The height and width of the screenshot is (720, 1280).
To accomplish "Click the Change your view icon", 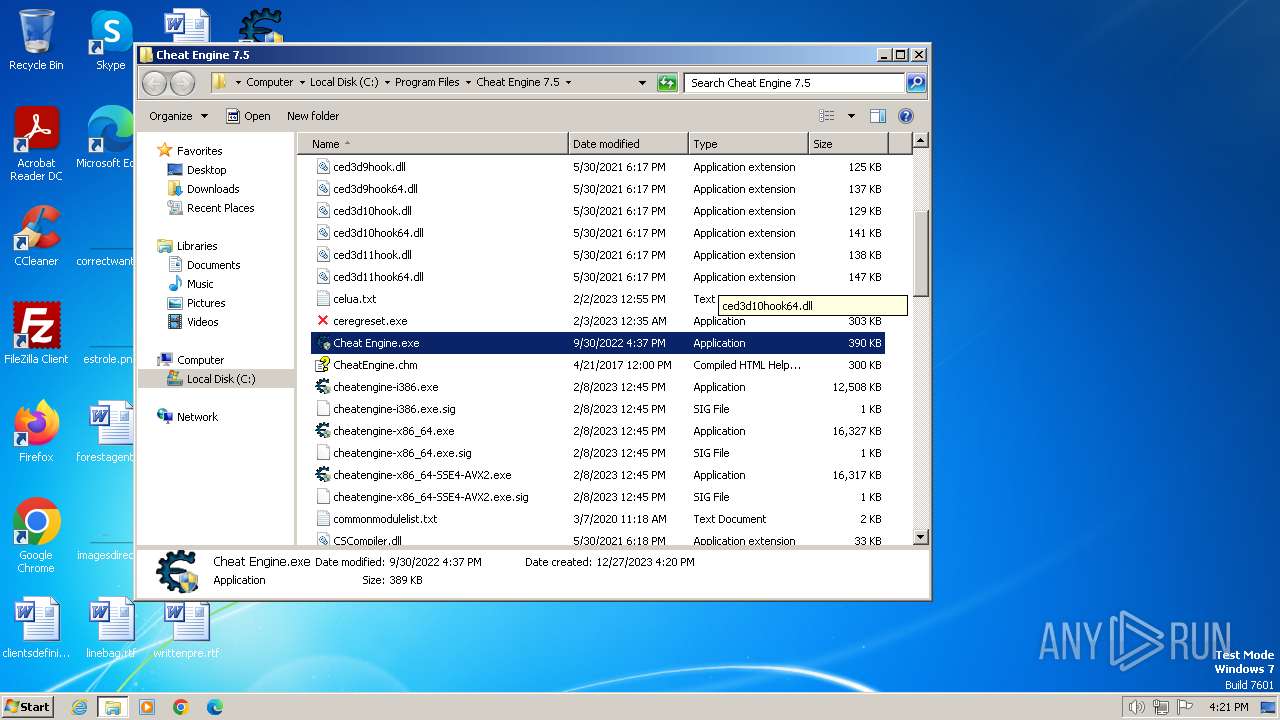I will (x=827, y=116).
